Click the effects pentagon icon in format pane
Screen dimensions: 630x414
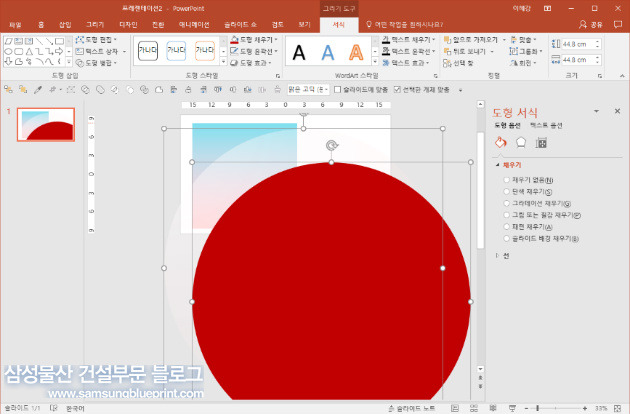tap(521, 142)
